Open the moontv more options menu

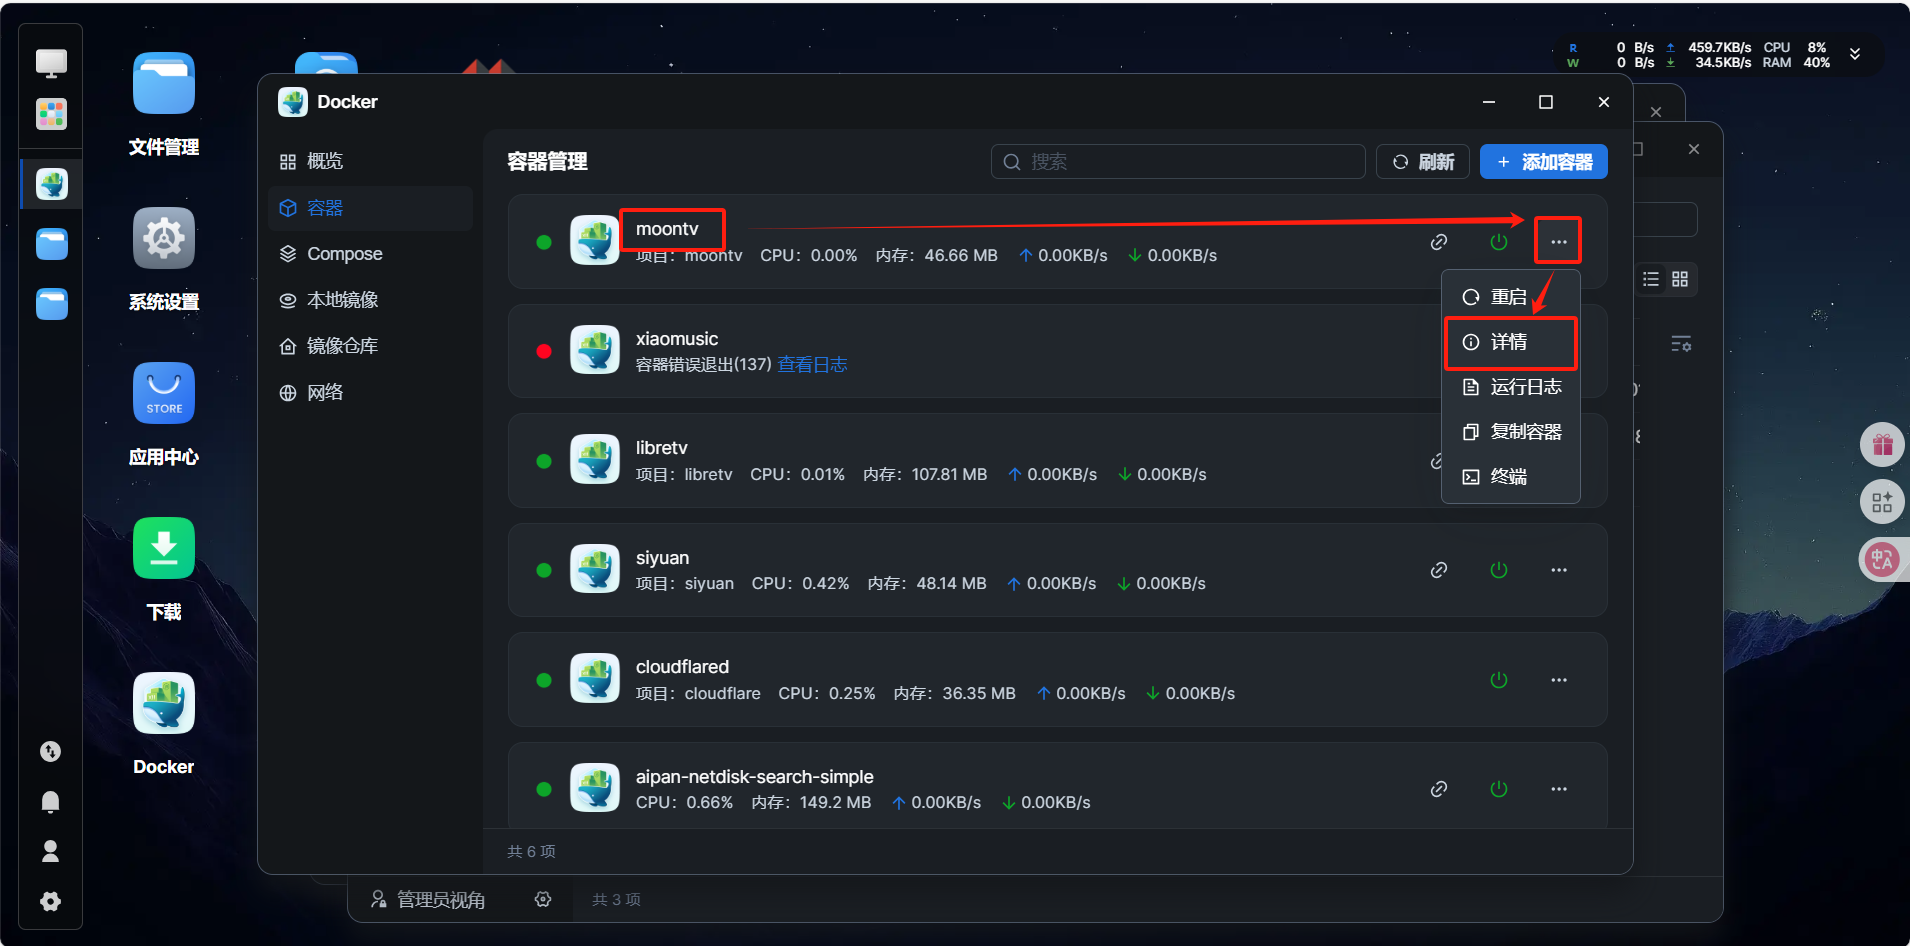[1559, 242]
